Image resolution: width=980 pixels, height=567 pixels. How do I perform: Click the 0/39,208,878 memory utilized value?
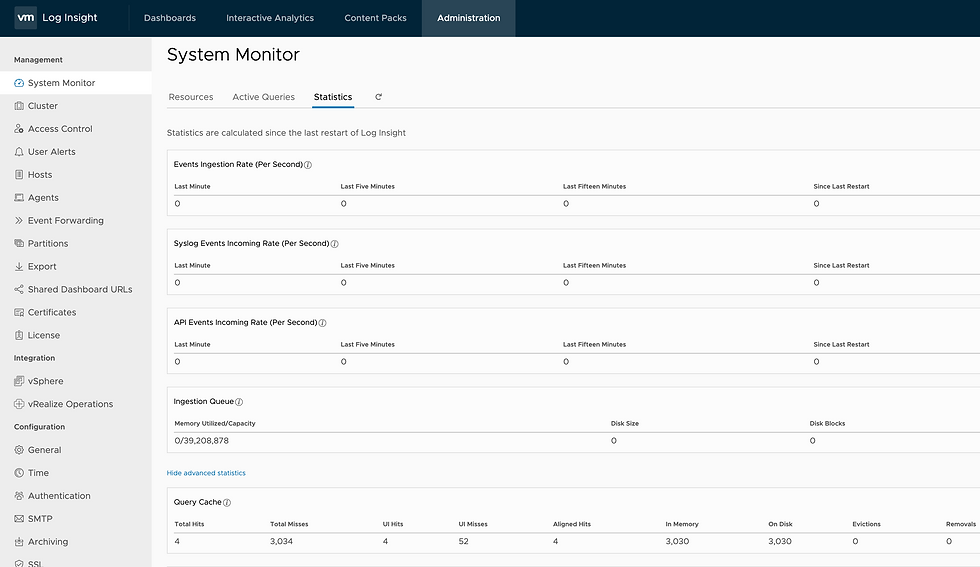coord(201,441)
